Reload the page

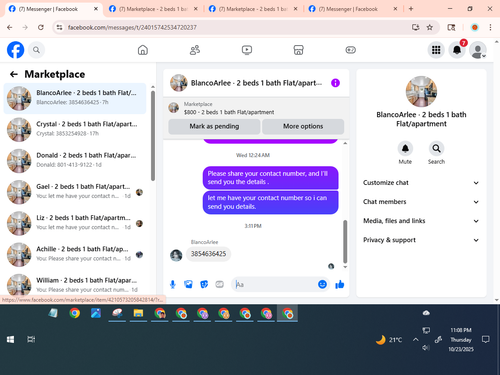point(41,27)
